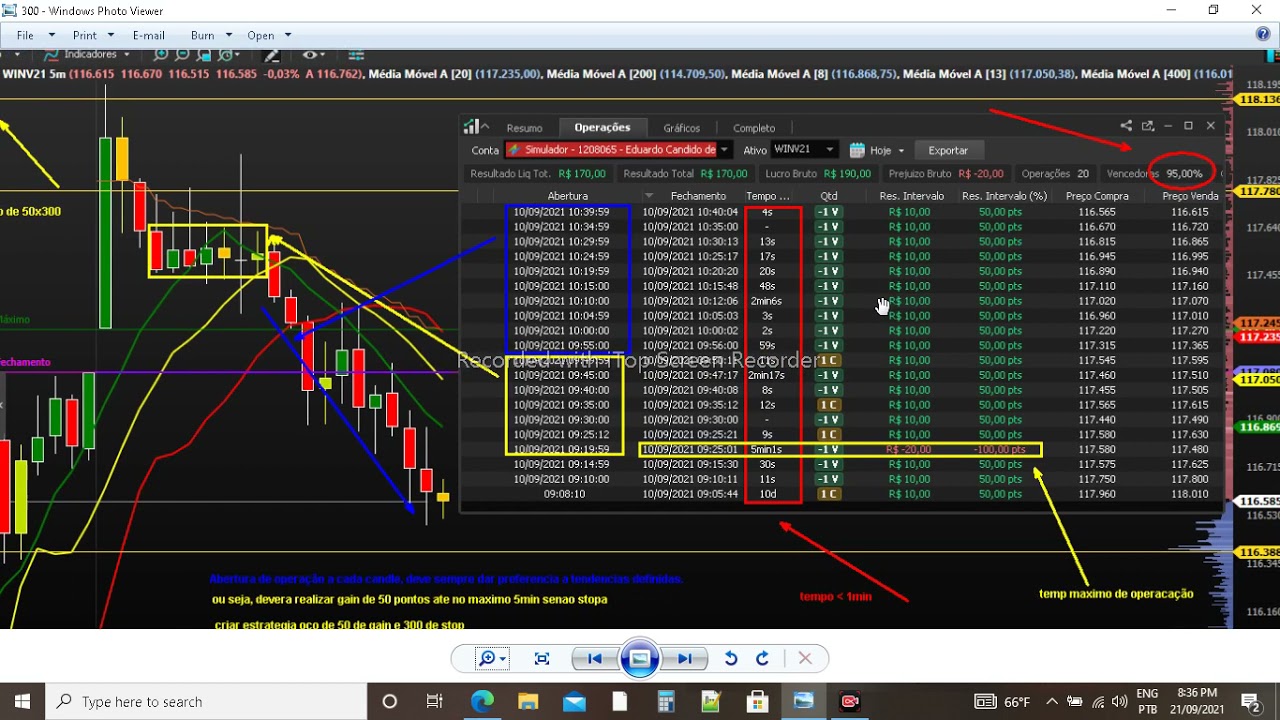The width and height of the screenshot is (1280, 720).
Task: Open the green notepad app on the taskbar
Action: [x=712, y=701]
